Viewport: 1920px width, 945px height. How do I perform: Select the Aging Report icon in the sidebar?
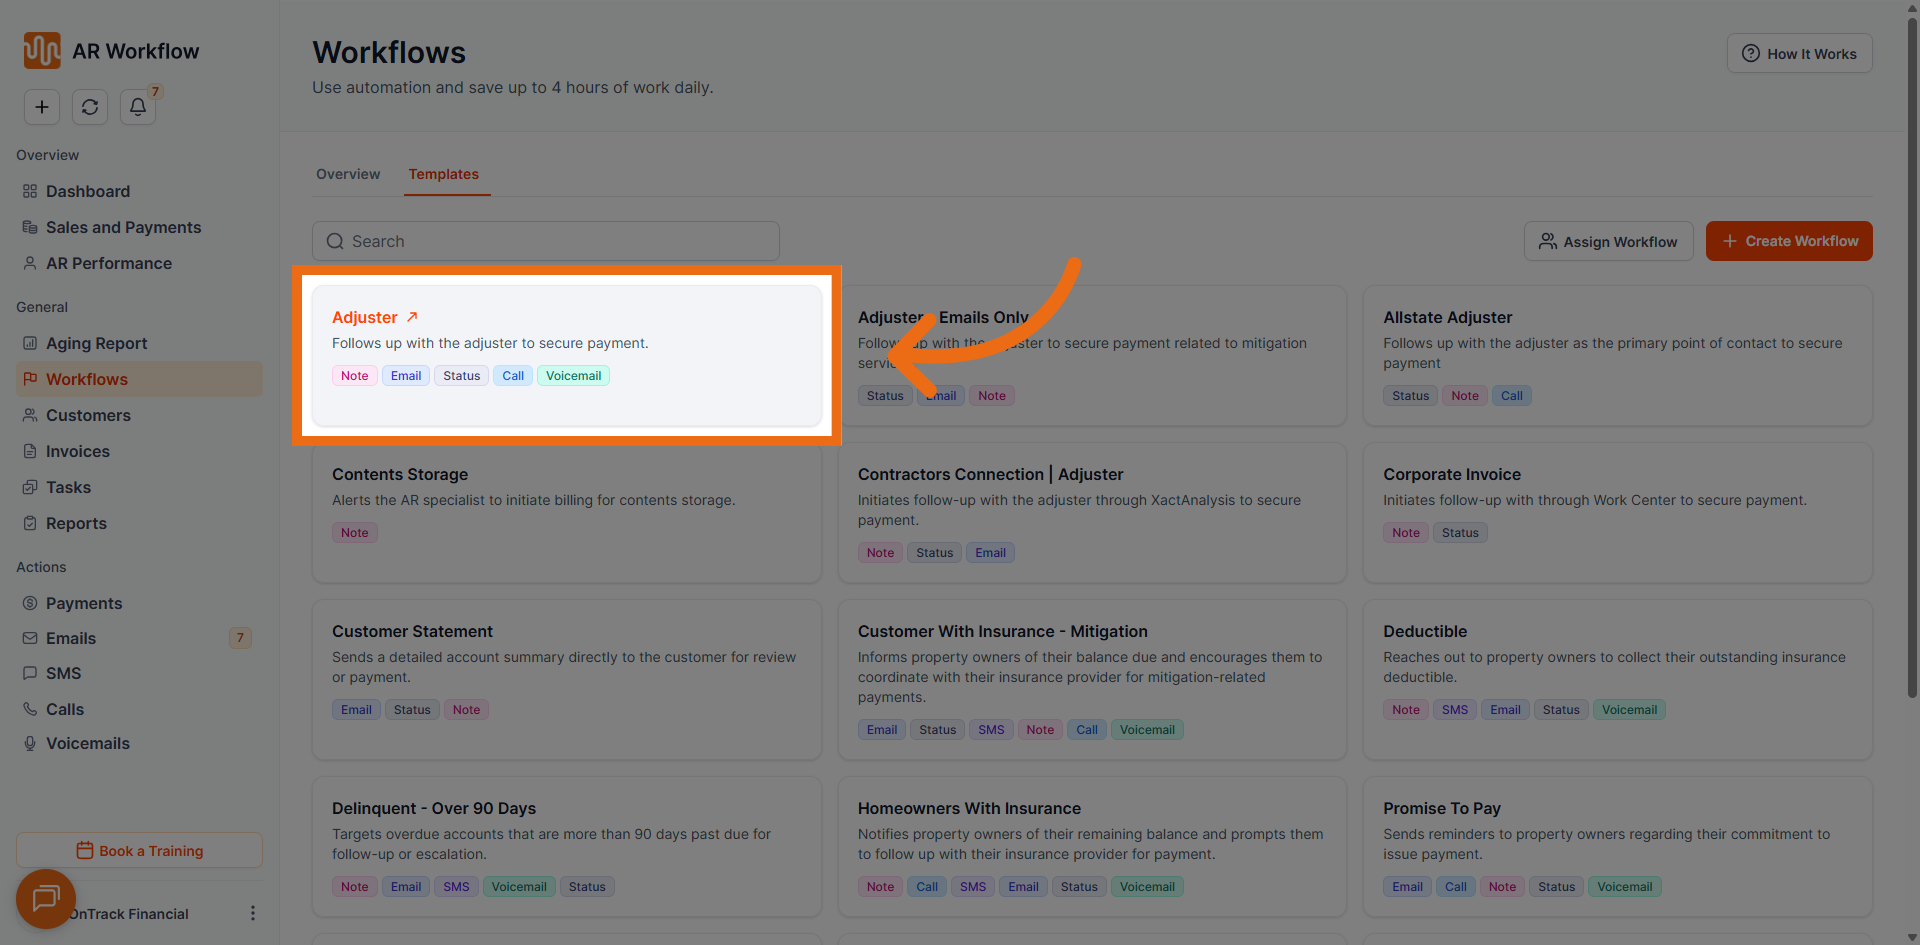point(31,343)
